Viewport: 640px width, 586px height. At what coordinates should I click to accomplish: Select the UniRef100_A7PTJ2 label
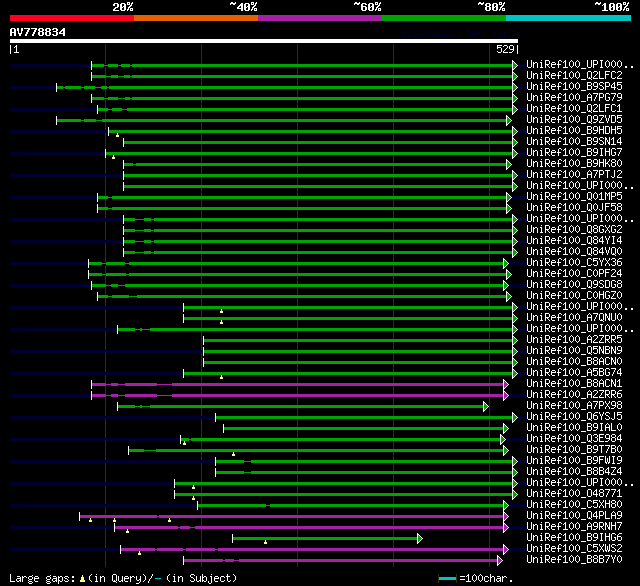(x=574, y=175)
